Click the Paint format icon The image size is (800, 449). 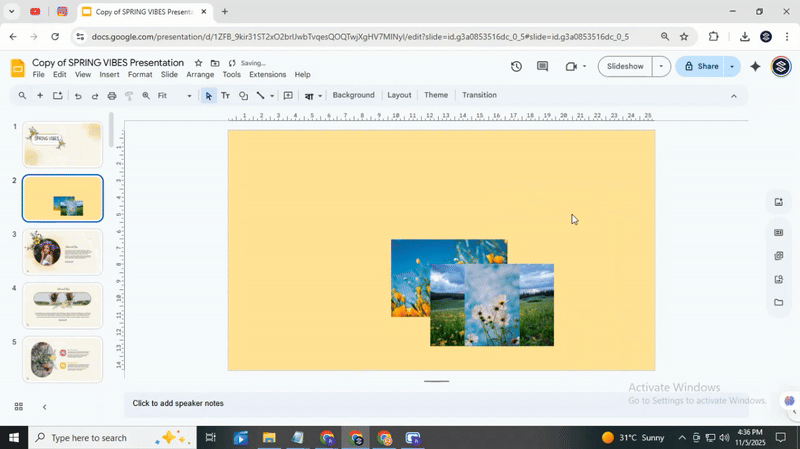[x=129, y=96]
